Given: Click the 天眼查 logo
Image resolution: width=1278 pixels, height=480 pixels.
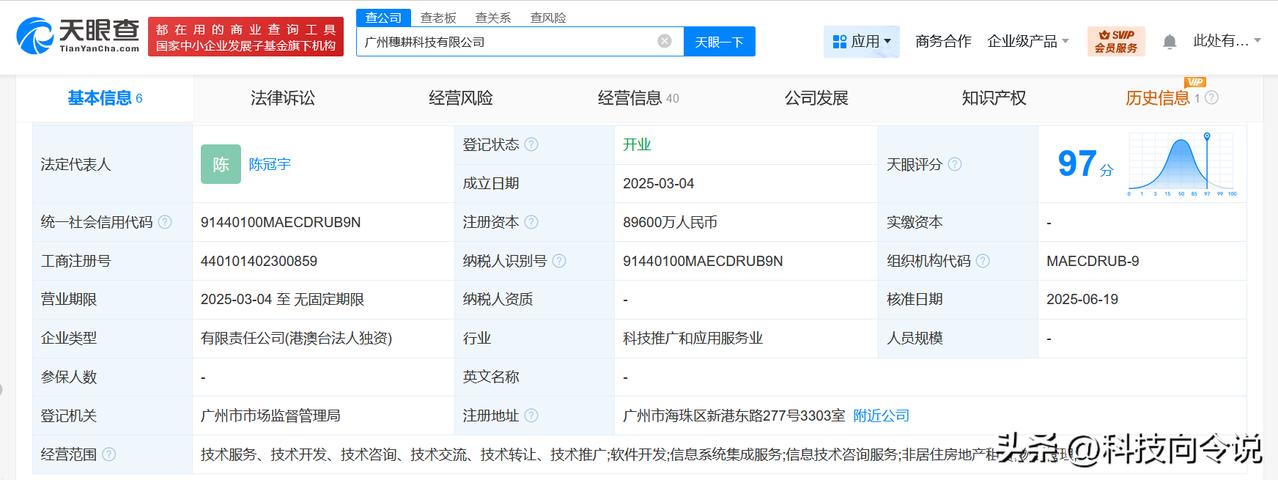Looking at the screenshot, I should click(77, 37).
